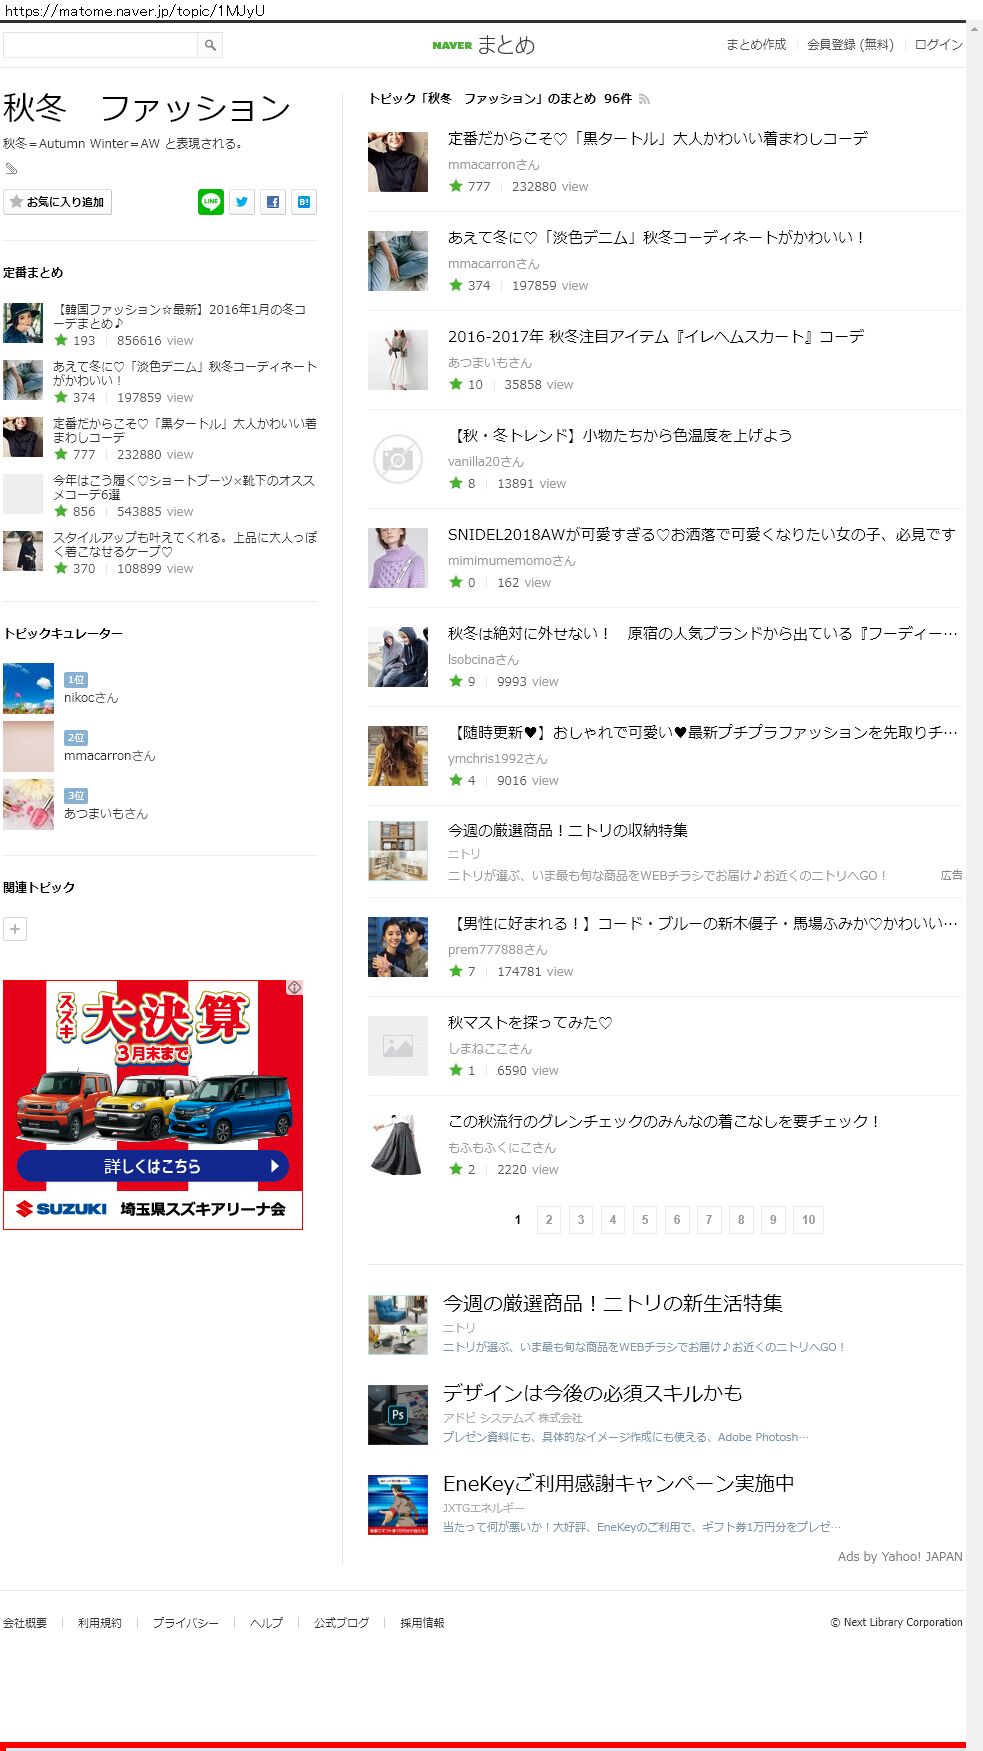Open the 黒タートル coordinate article title

click(658, 138)
